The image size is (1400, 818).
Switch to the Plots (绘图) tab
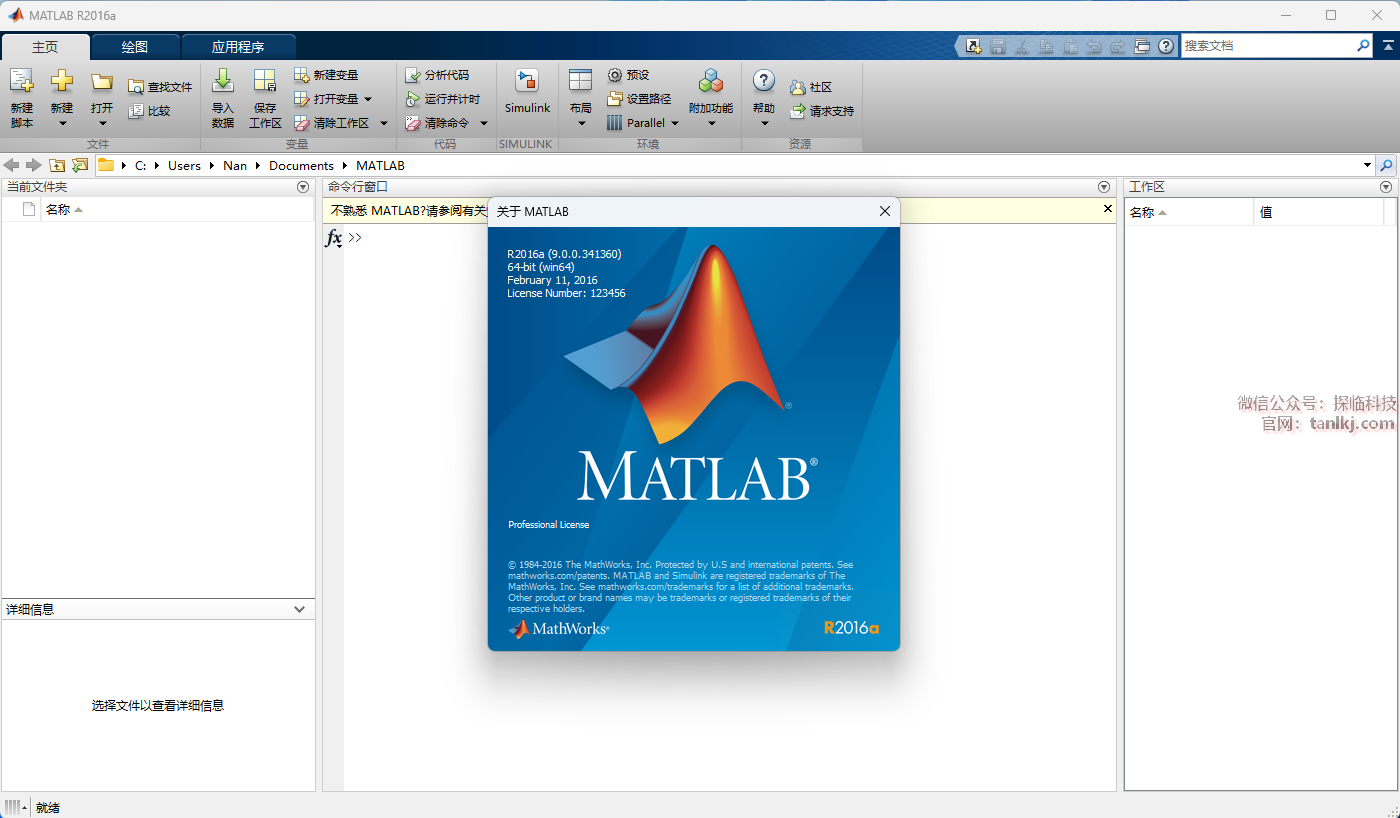point(135,47)
